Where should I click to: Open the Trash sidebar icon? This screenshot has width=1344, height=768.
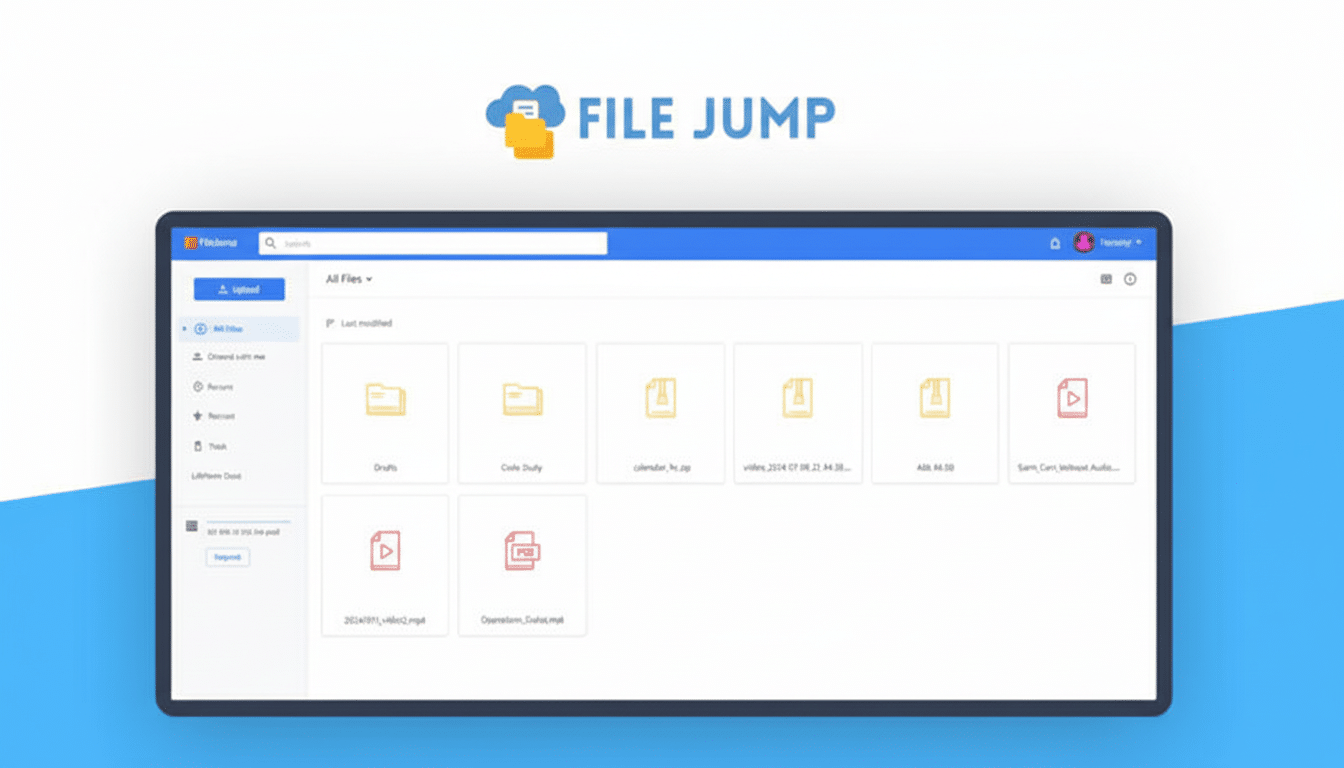point(200,446)
